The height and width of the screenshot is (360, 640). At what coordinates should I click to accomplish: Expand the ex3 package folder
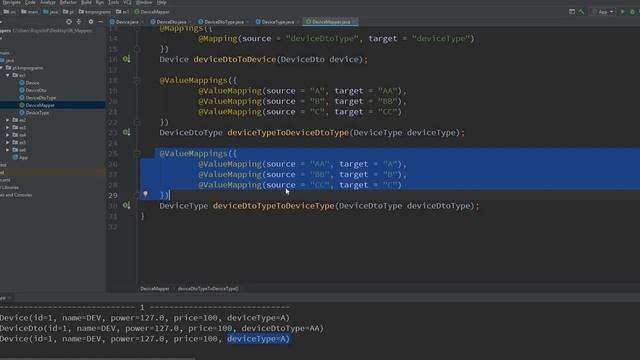[x=7, y=127]
